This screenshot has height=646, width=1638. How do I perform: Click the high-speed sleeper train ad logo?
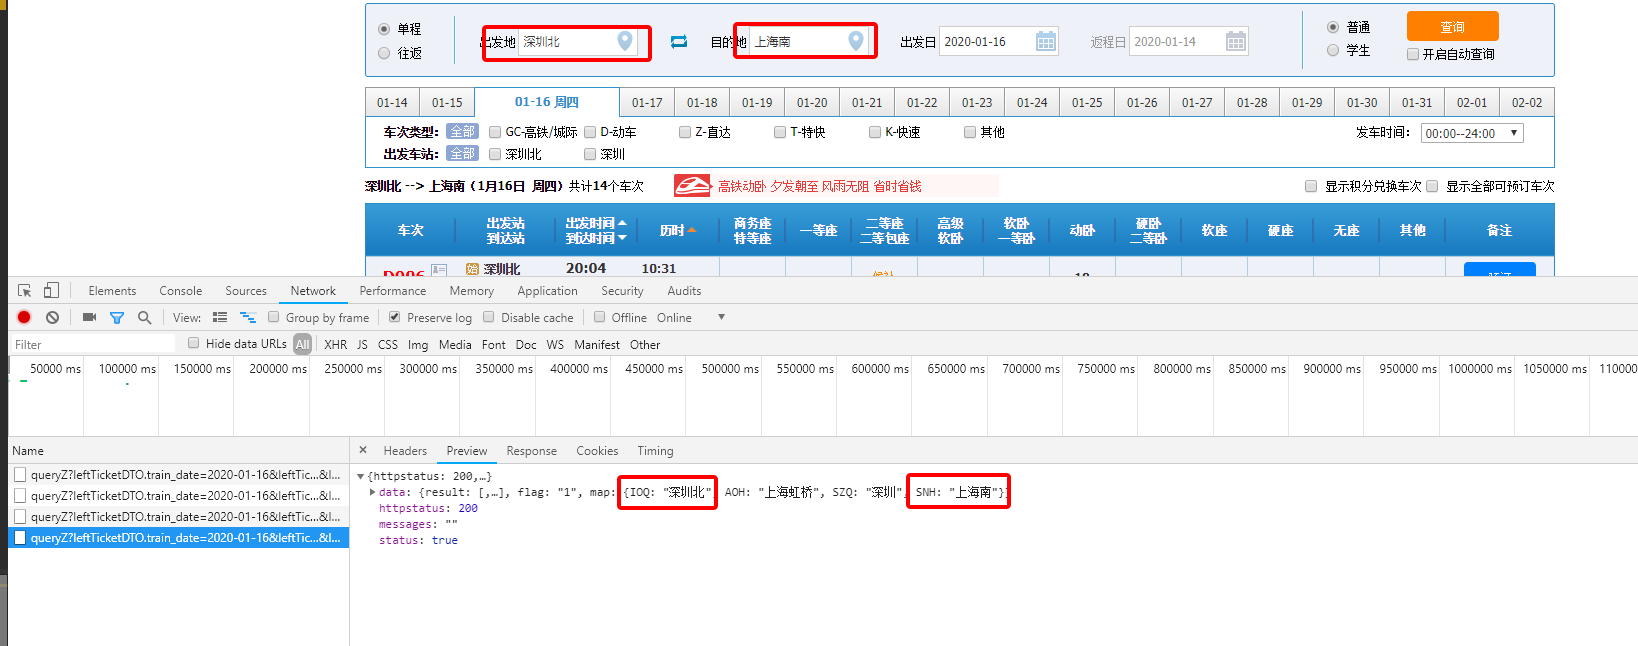tap(692, 186)
